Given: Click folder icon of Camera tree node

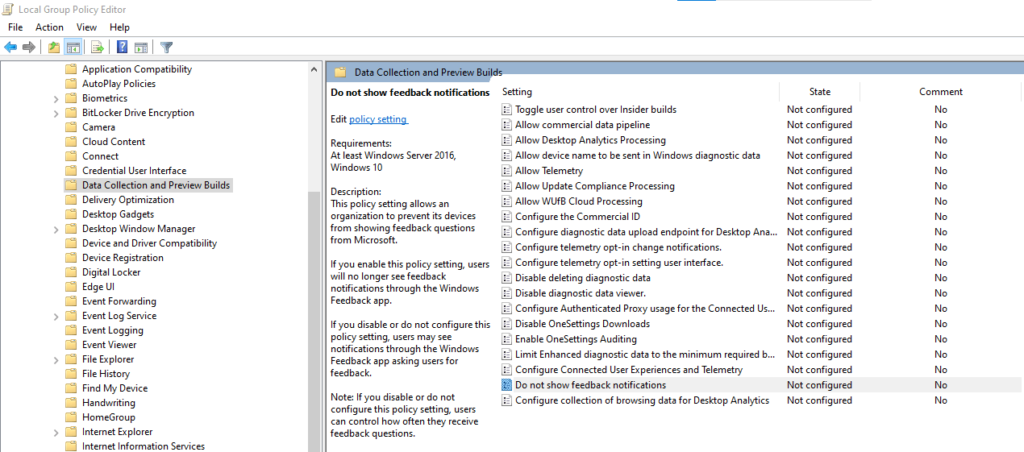Looking at the screenshot, I should 71,127.
